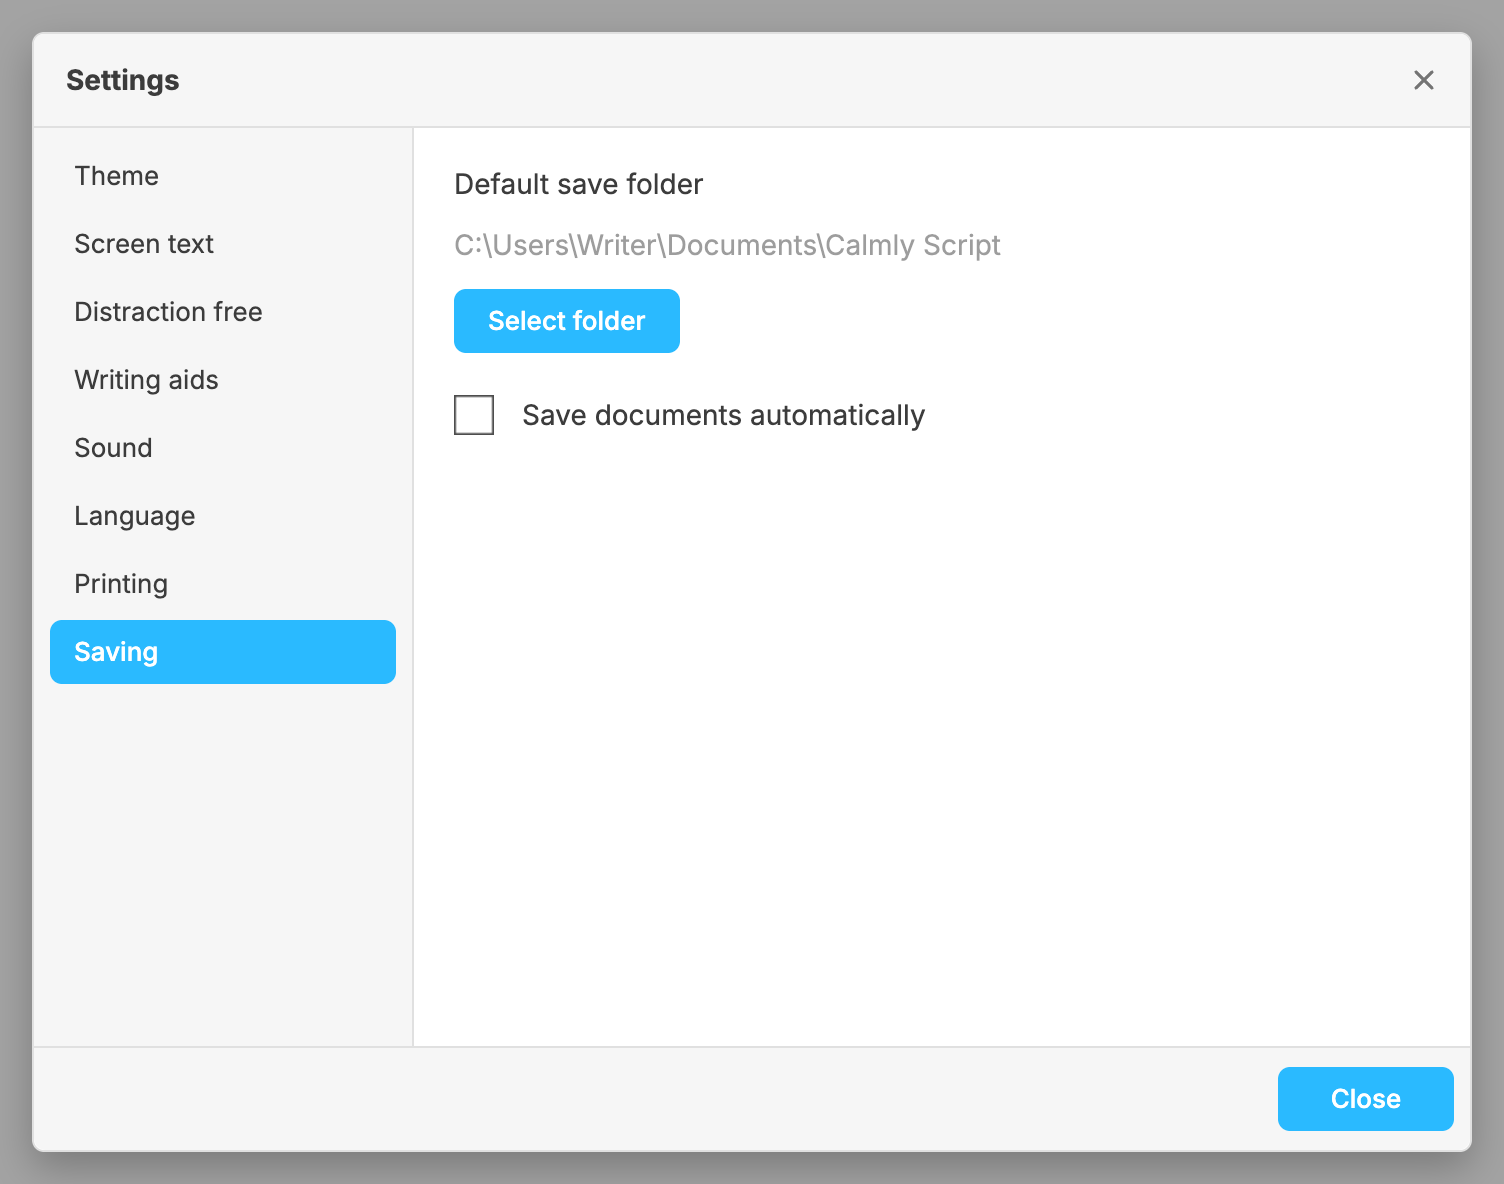Click the Default save folder heading
Image resolution: width=1504 pixels, height=1184 pixels.
point(578,184)
